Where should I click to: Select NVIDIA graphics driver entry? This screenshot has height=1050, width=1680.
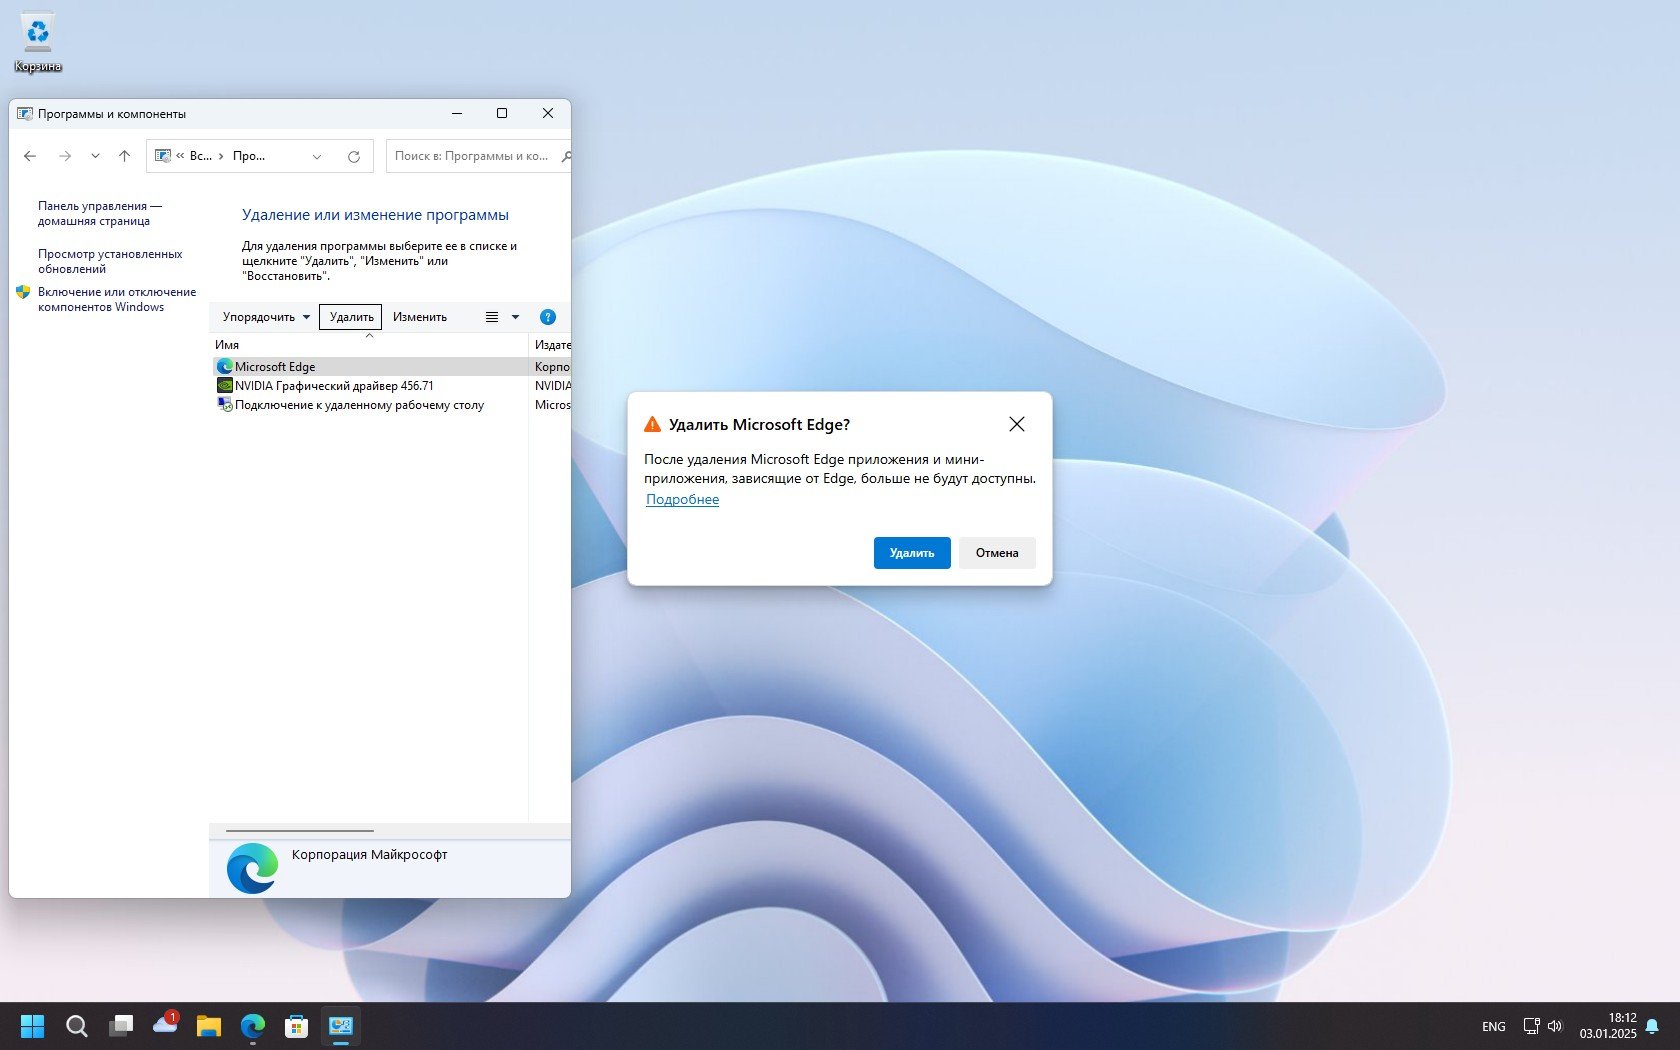tap(334, 386)
